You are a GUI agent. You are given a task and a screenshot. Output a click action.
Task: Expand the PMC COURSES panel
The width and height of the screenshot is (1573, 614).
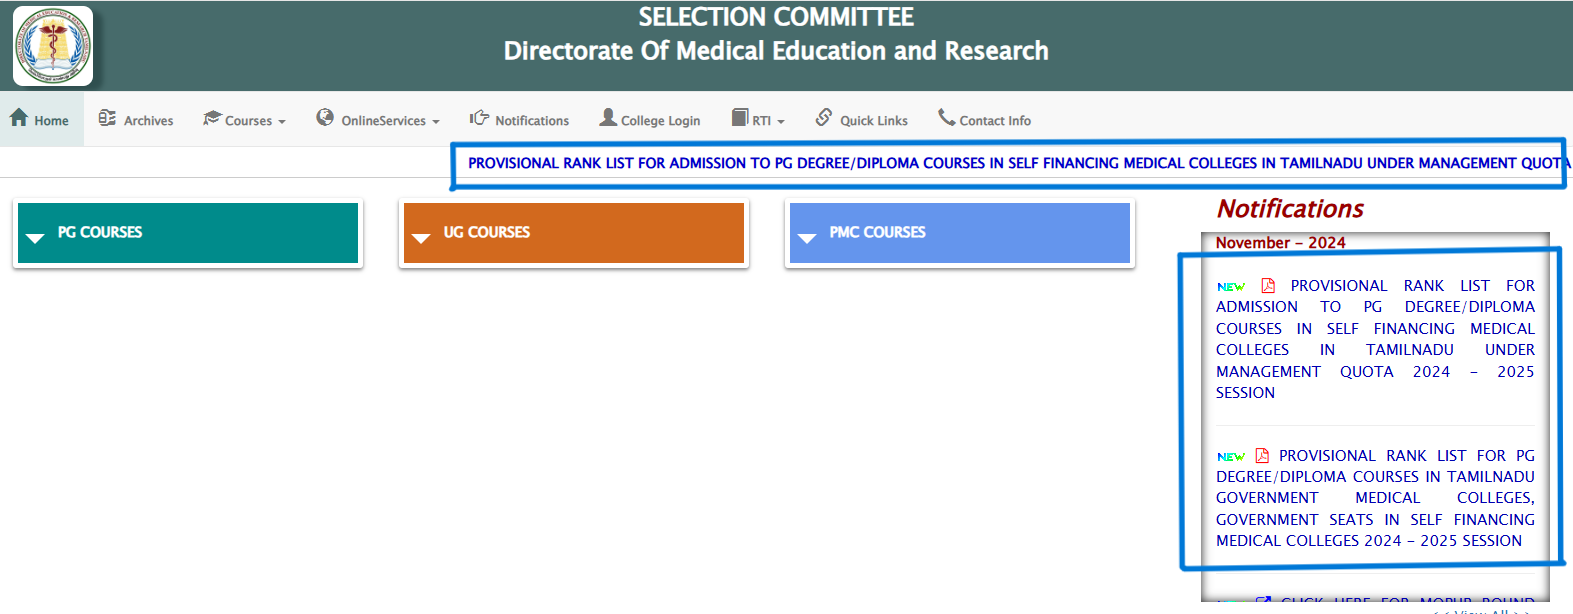[x=960, y=233]
